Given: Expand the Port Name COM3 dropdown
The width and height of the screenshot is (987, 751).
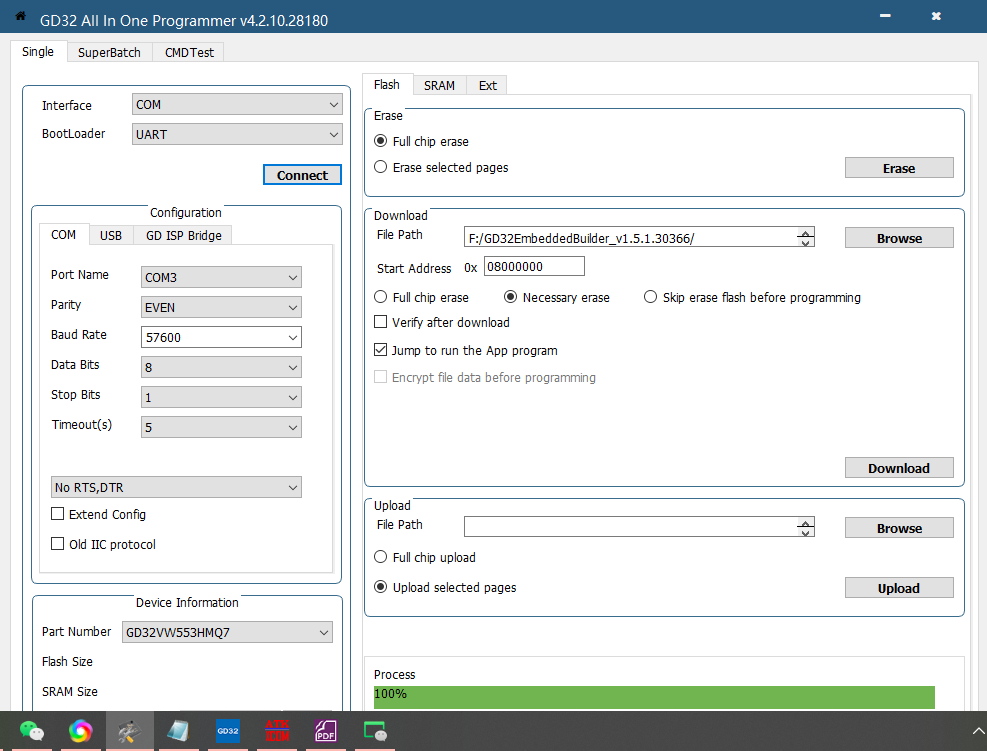Looking at the screenshot, I should [x=221, y=277].
